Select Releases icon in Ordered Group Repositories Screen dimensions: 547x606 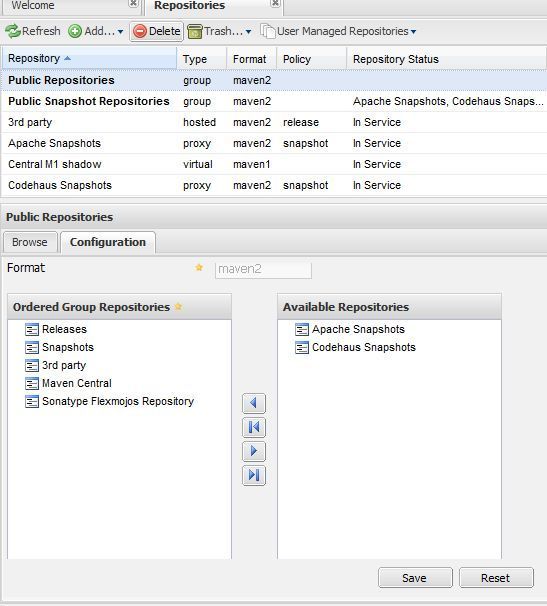[x=32, y=330]
